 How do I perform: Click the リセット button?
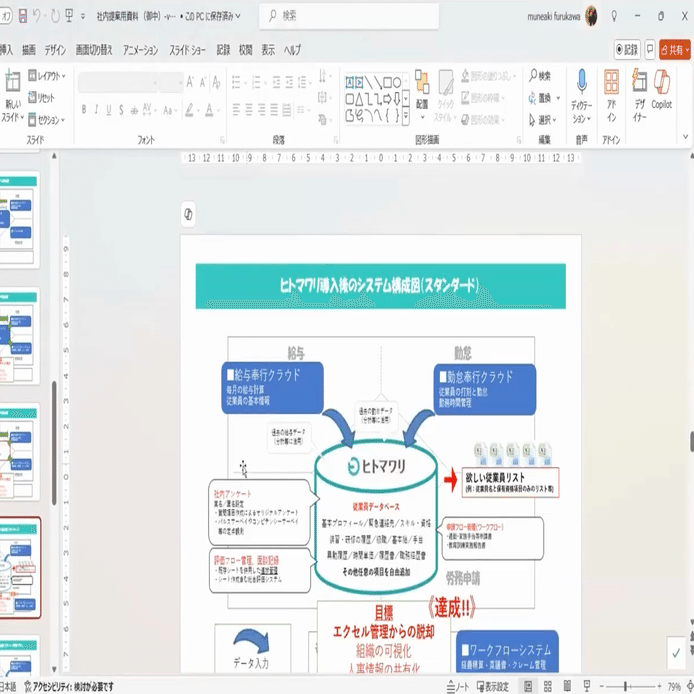(x=42, y=98)
